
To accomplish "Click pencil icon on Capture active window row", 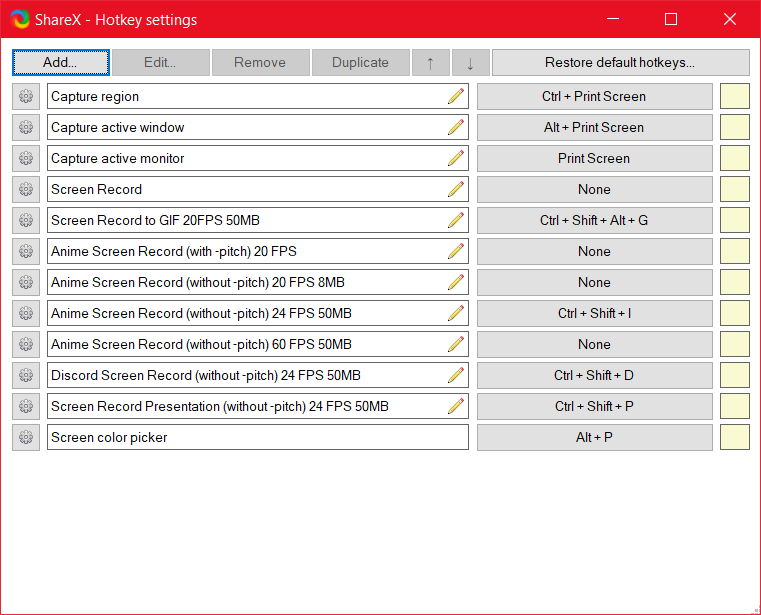I will pyautogui.click(x=456, y=127).
